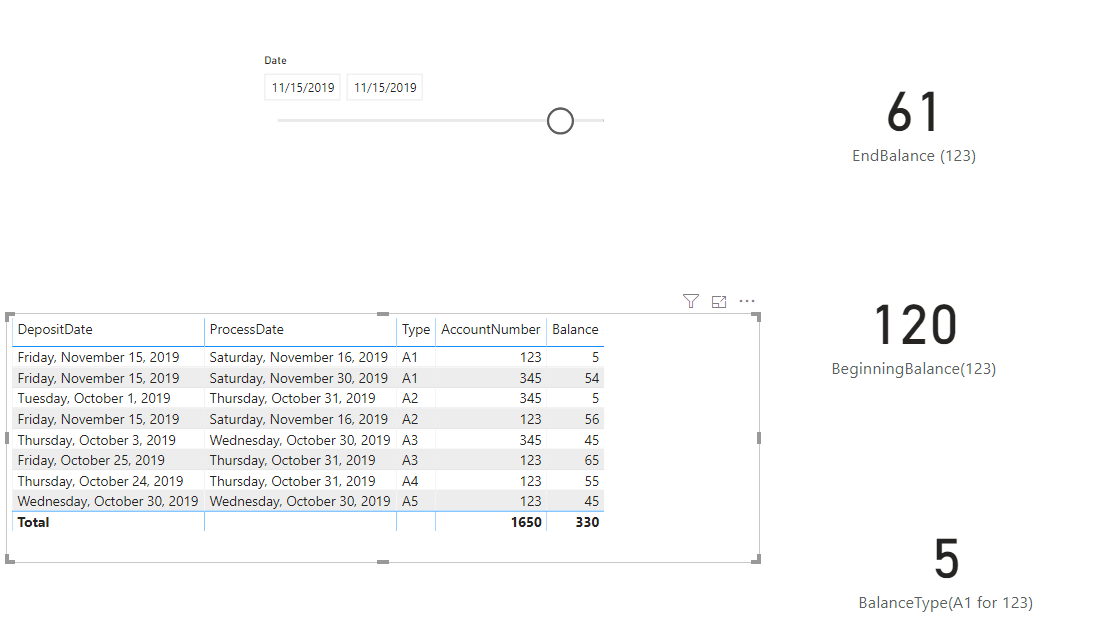Click balance value 54
The image size is (1106, 629).
click(592, 378)
